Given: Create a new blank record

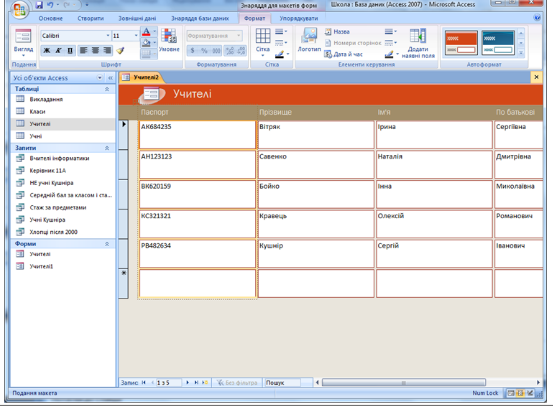Looking at the screenshot, I should (205, 383).
